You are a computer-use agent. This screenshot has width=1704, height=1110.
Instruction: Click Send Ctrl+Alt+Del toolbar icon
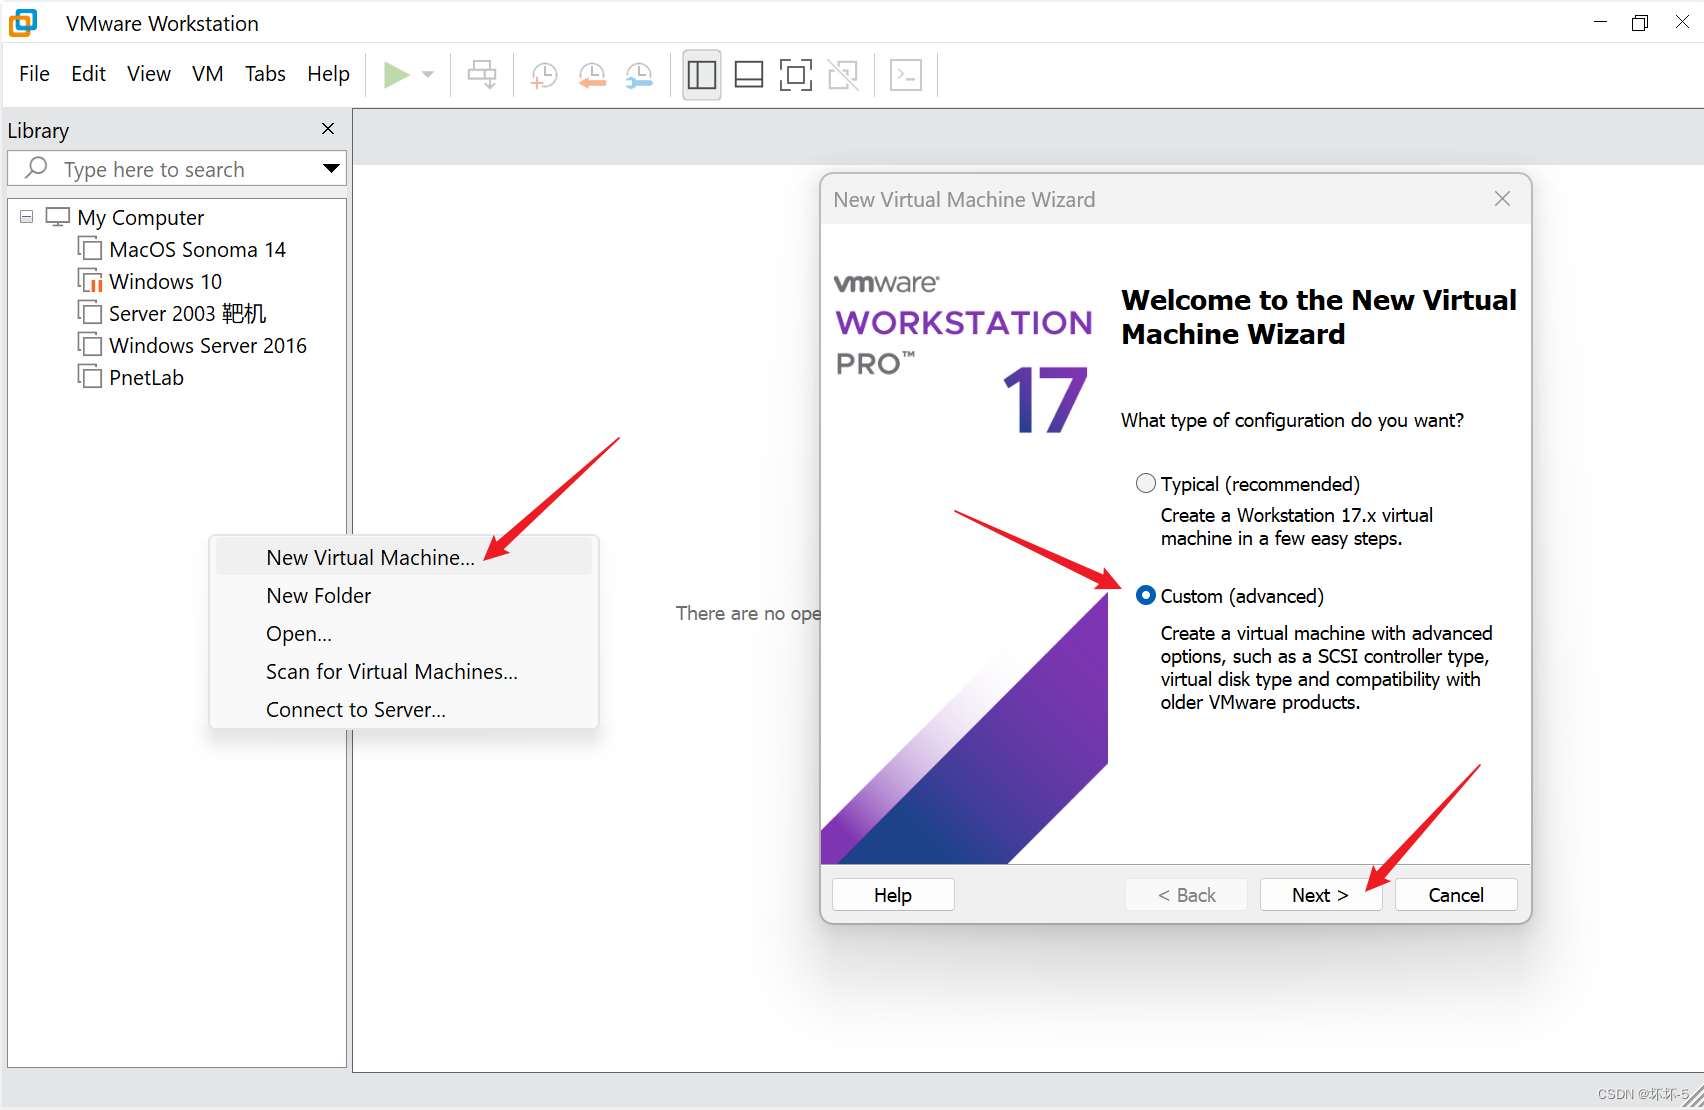(x=482, y=75)
